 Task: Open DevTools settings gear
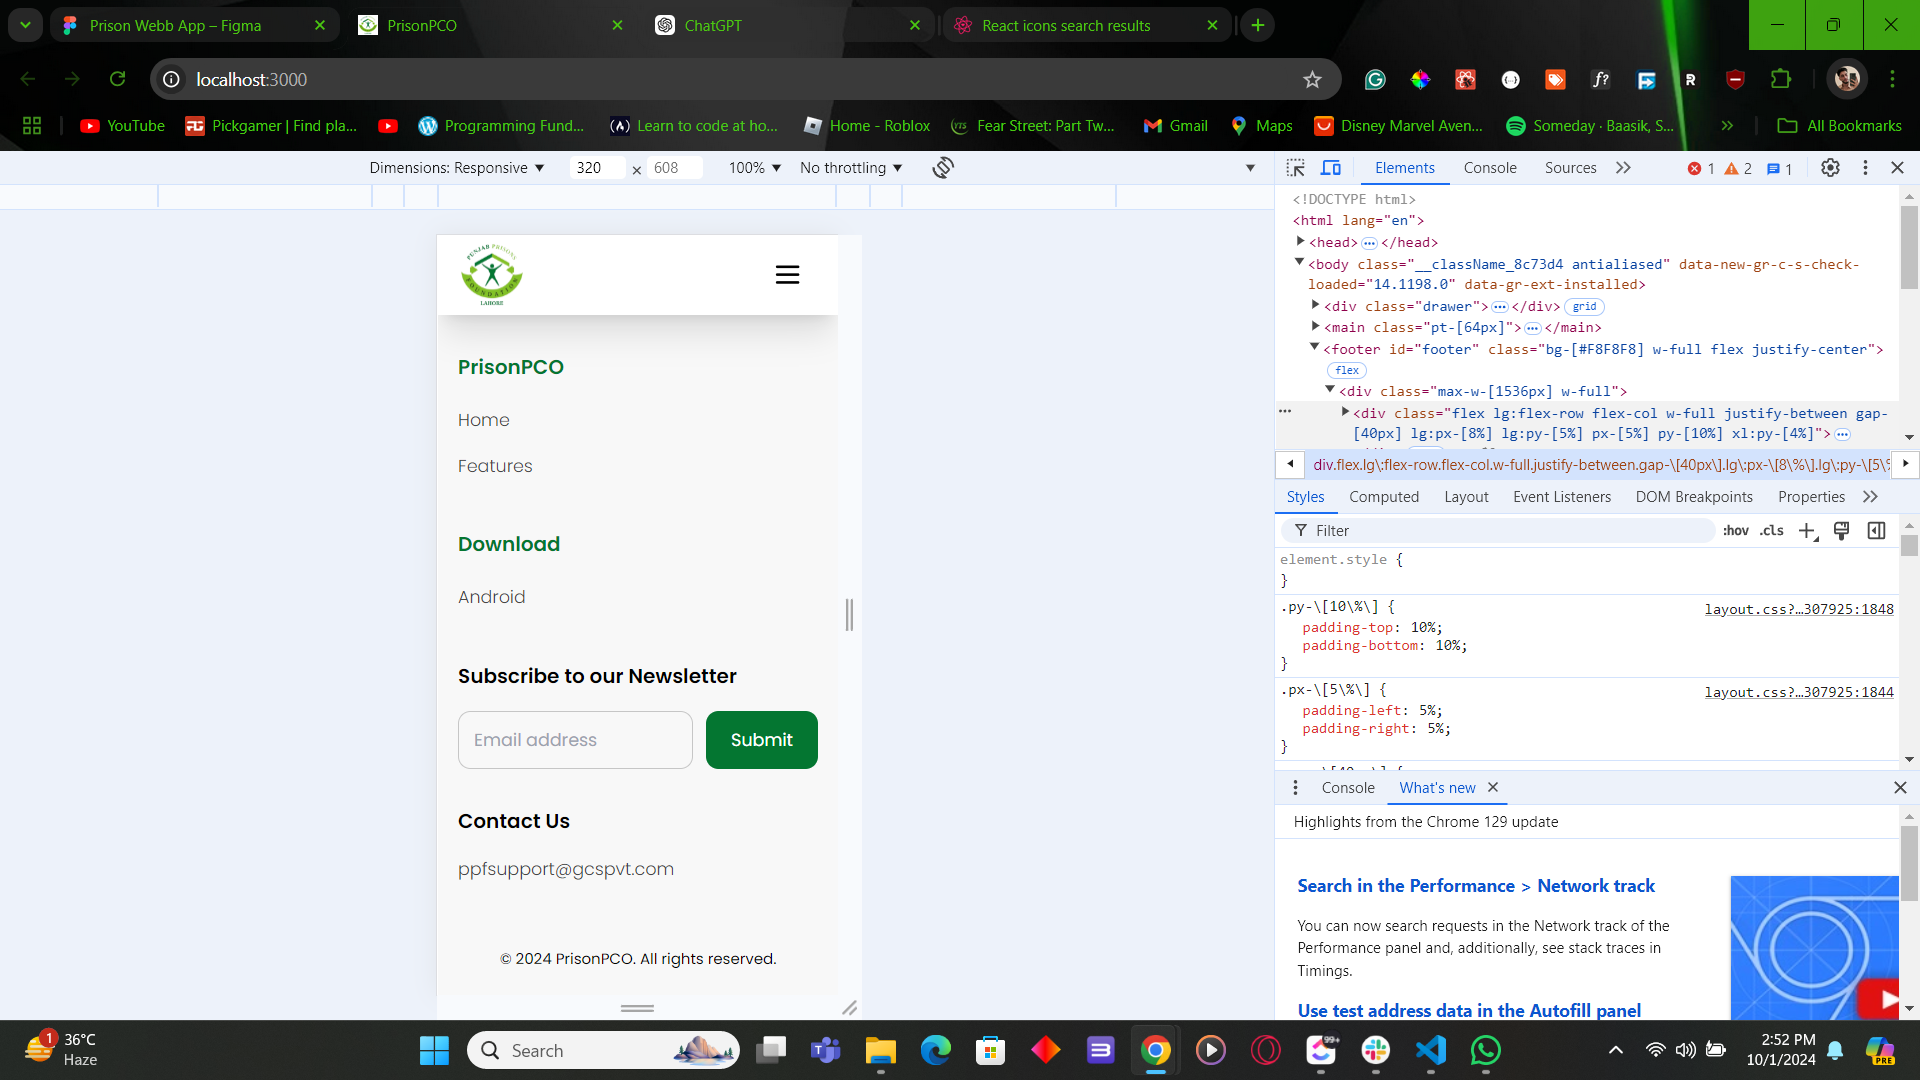[1830, 168]
